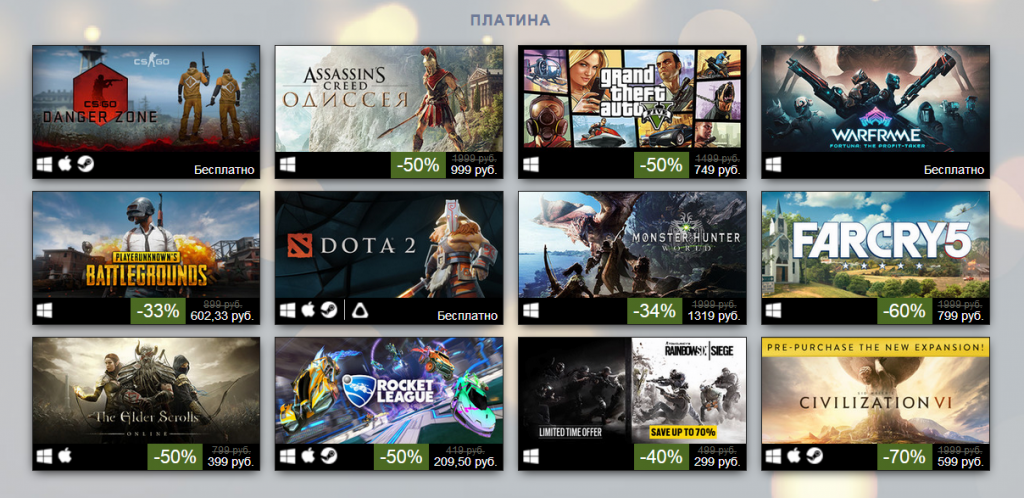Viewport: 1024px width, 498px height.
Task: Click the -50% discount badge on GTA V
Action: (661, 165)
